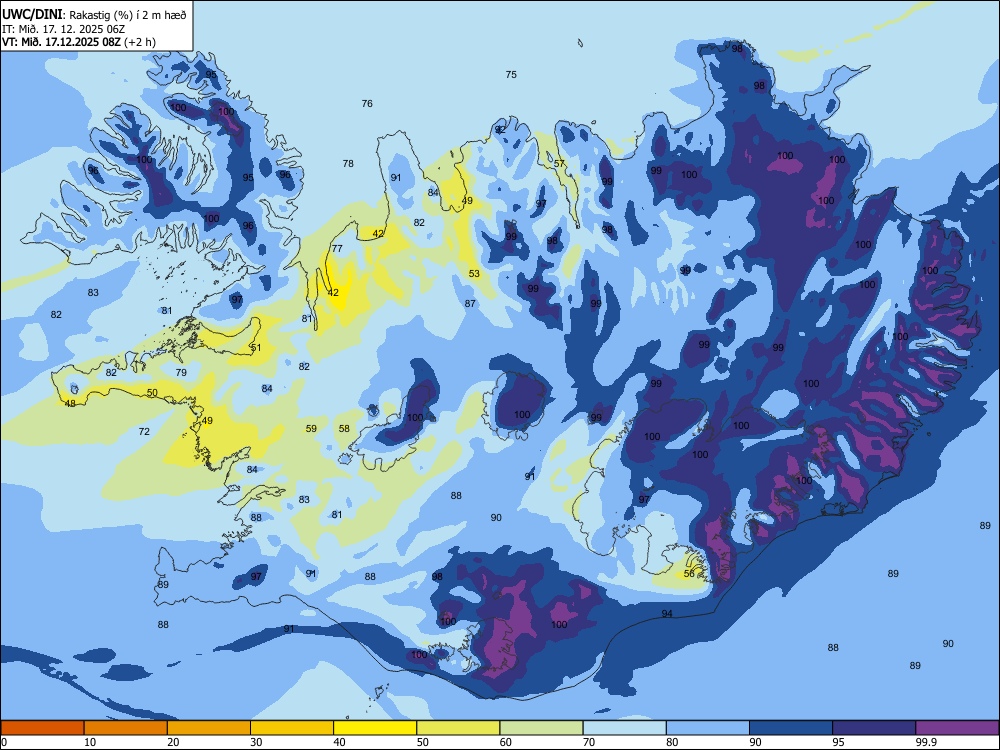This screenshot has width=1000, height=750.
Task: Select the light green 60–70 legend segment
Action: 541,728
